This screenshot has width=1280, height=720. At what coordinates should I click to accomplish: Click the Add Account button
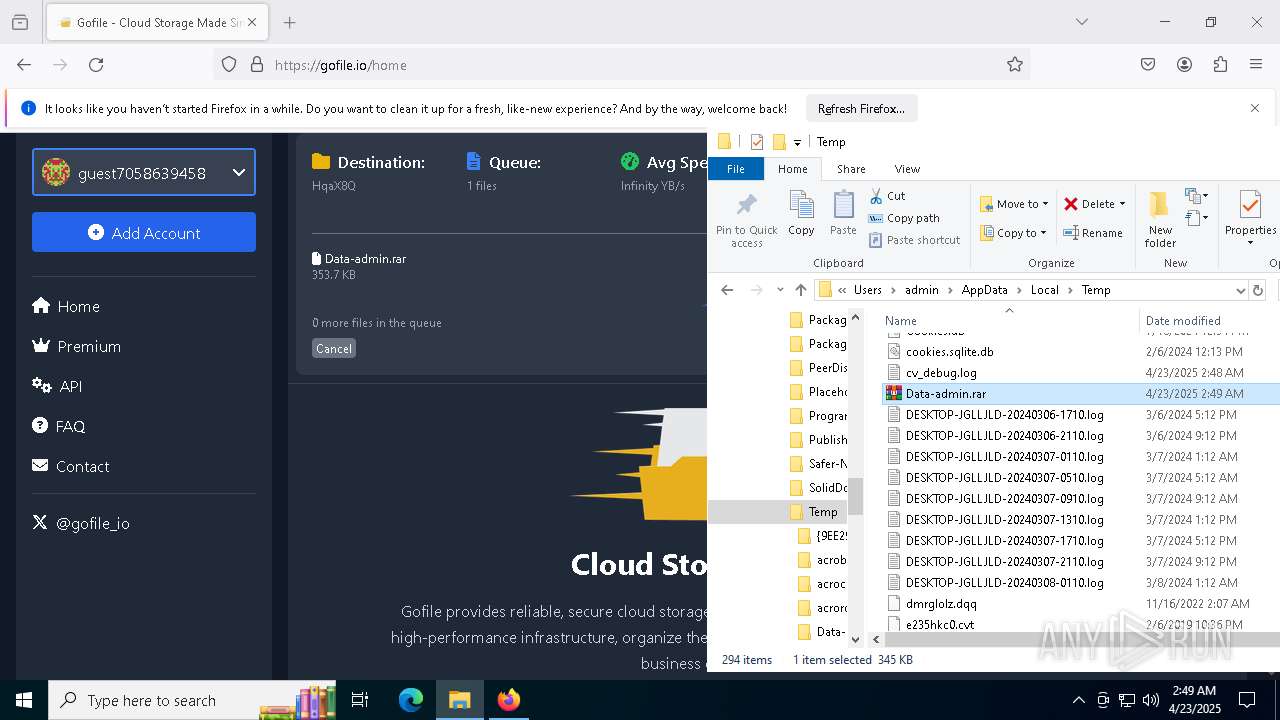click(x=144, y=232)
